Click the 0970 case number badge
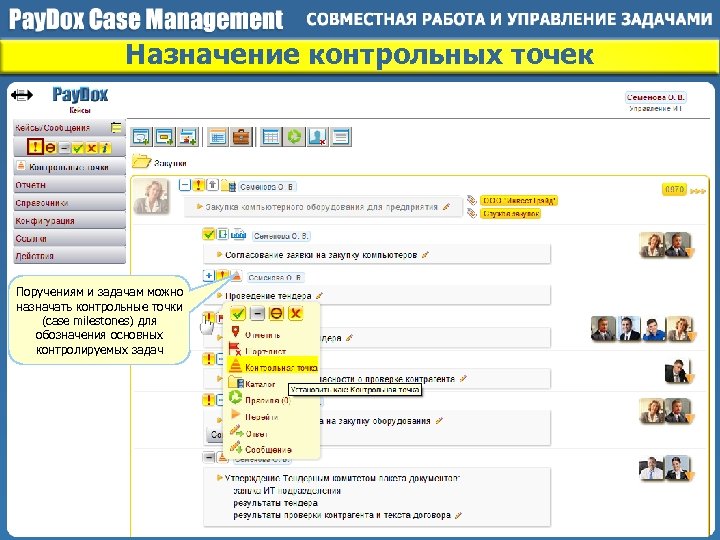The image size is (720, 540). 675,189
